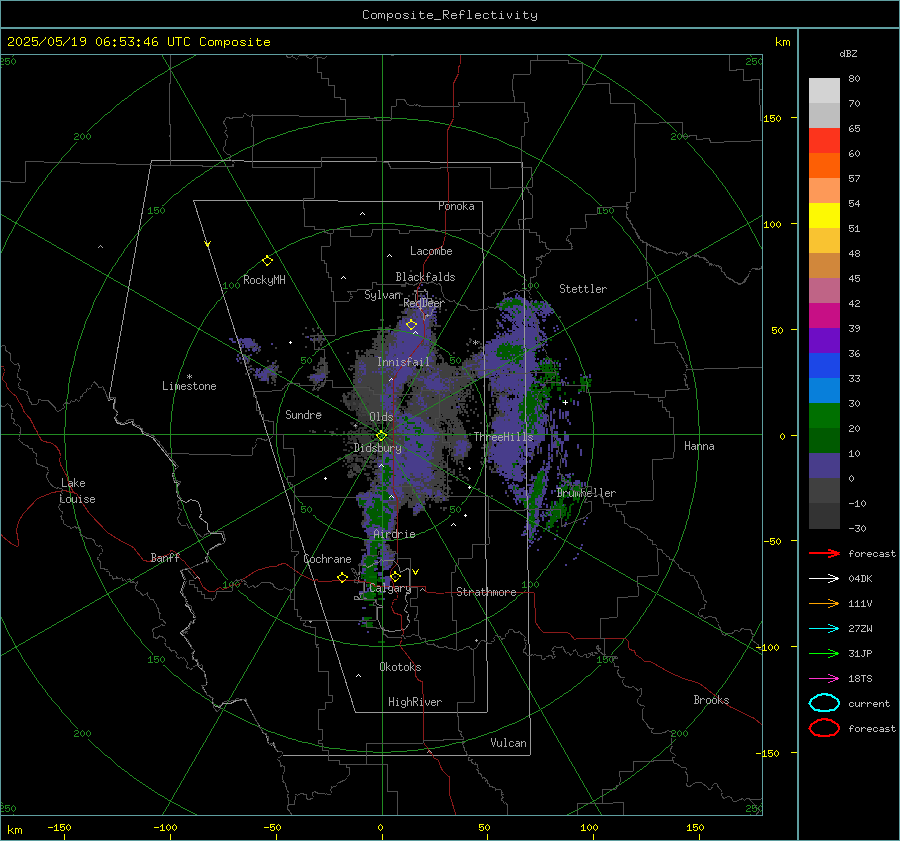Select the blue 33-36 dBZ color swatch
This screenshot has height=841, width=900.
tap(824, 366)
